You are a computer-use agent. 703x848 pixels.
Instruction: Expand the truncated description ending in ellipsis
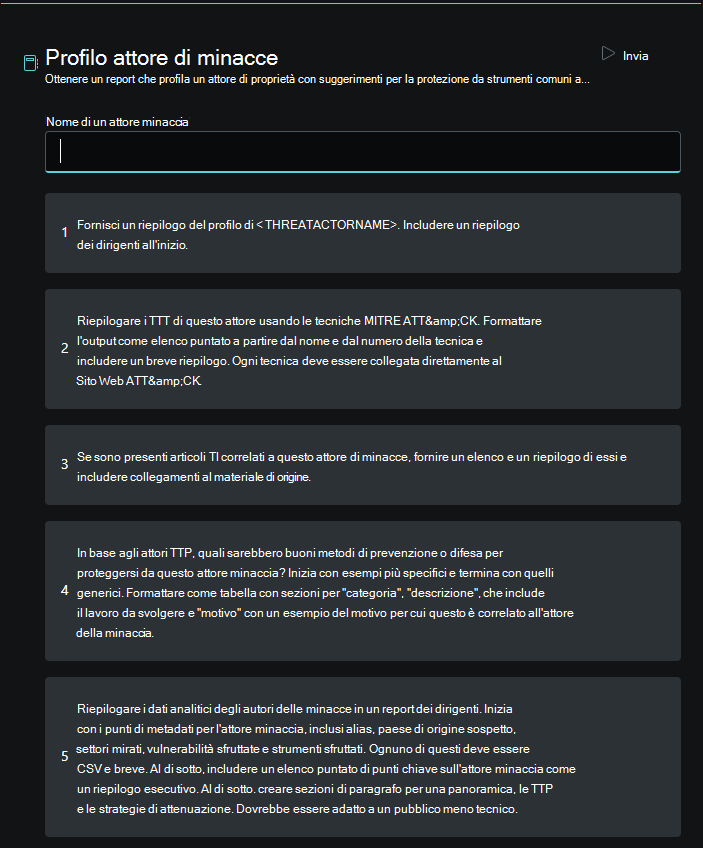point(584,79)
